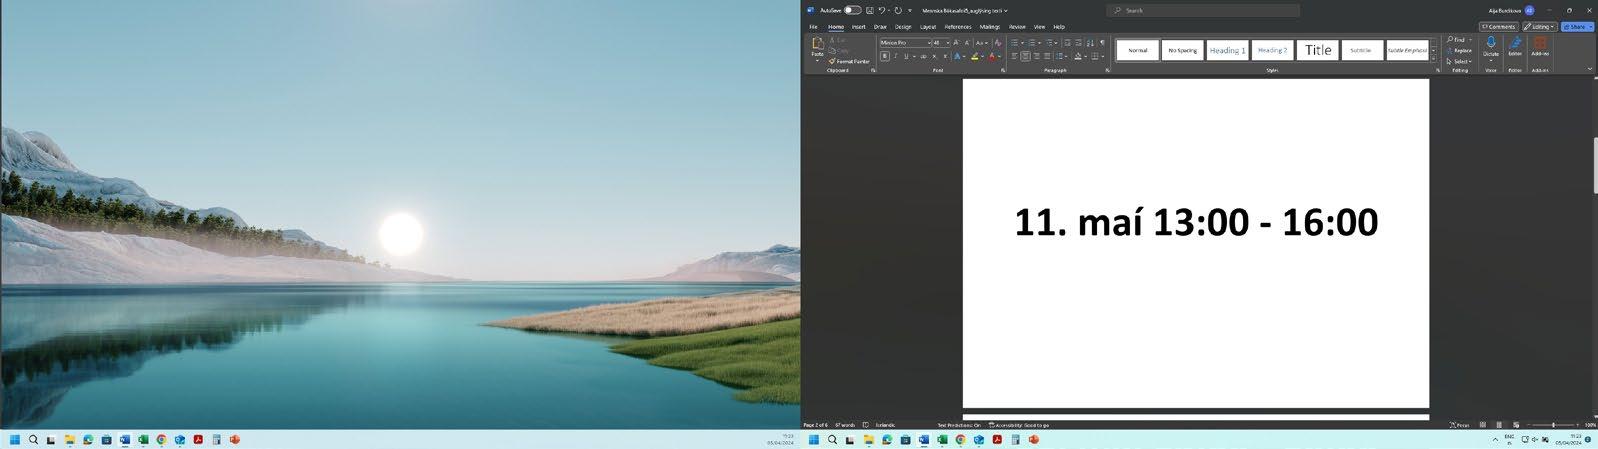Toggle Superscript formatting
Viewport: 1598px width, 449px height.
(x=945, y=56)
